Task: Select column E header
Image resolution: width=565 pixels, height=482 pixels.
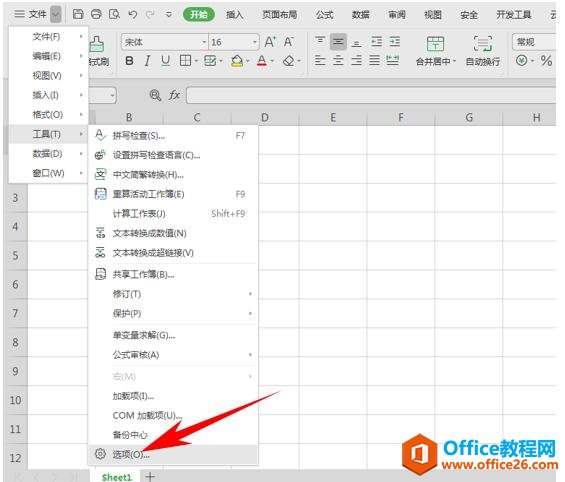Action: 333,117
